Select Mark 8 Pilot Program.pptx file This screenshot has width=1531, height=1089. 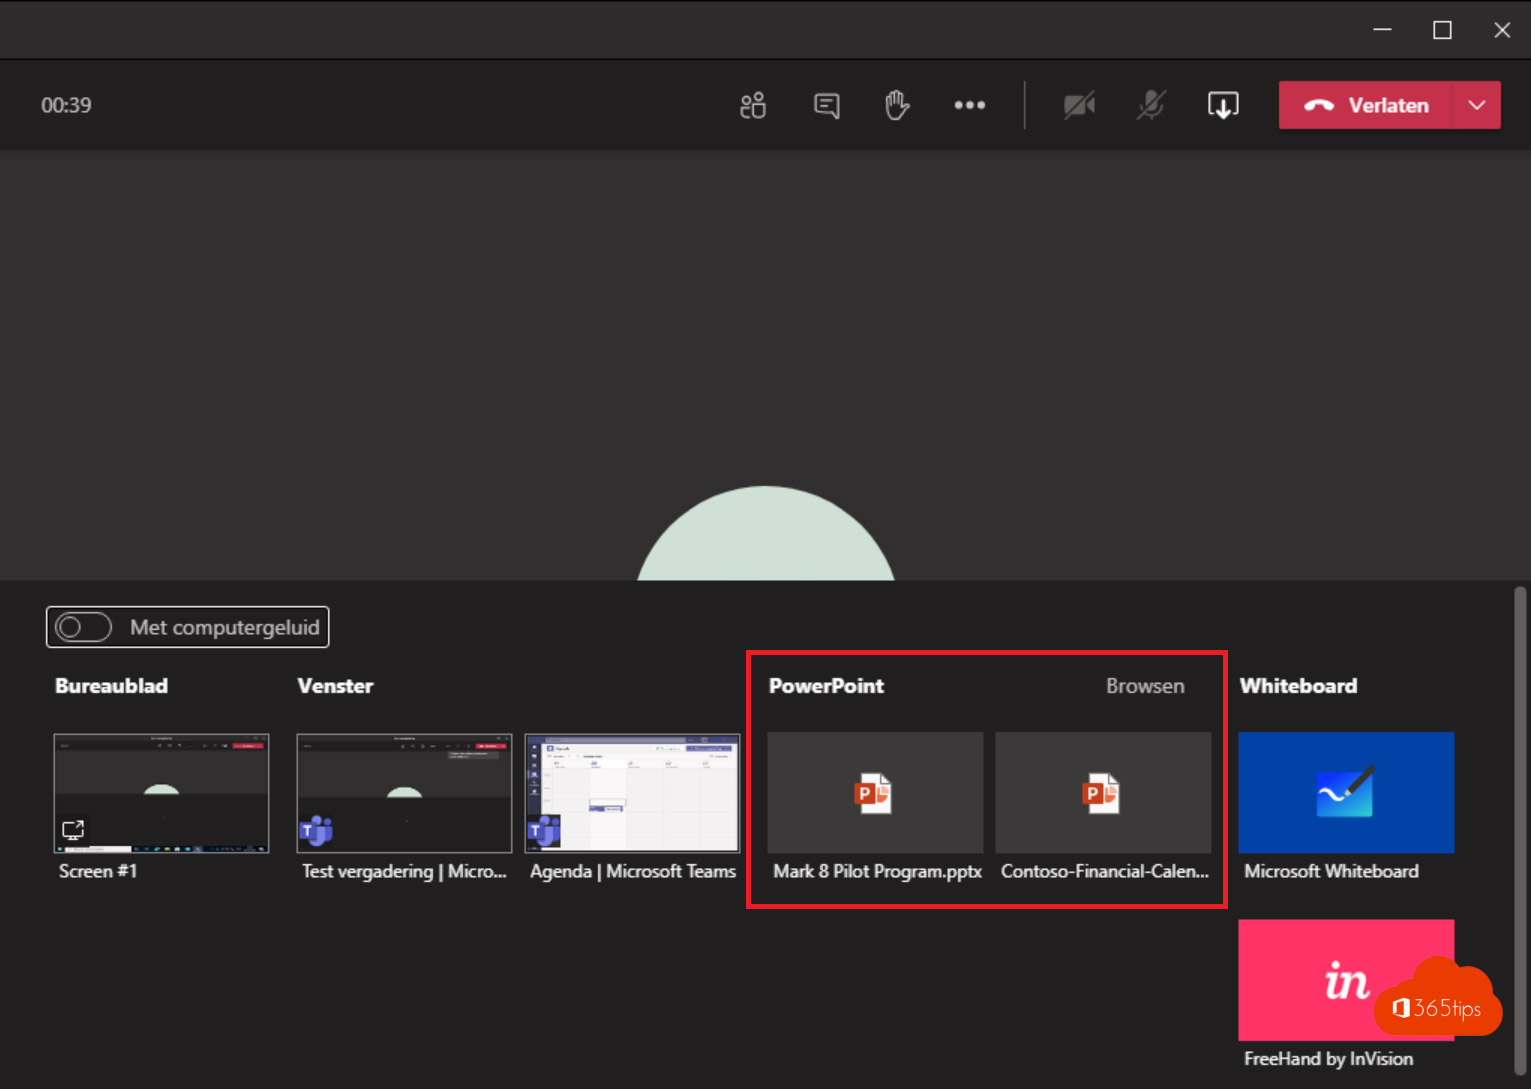click(x=875, y=793)
